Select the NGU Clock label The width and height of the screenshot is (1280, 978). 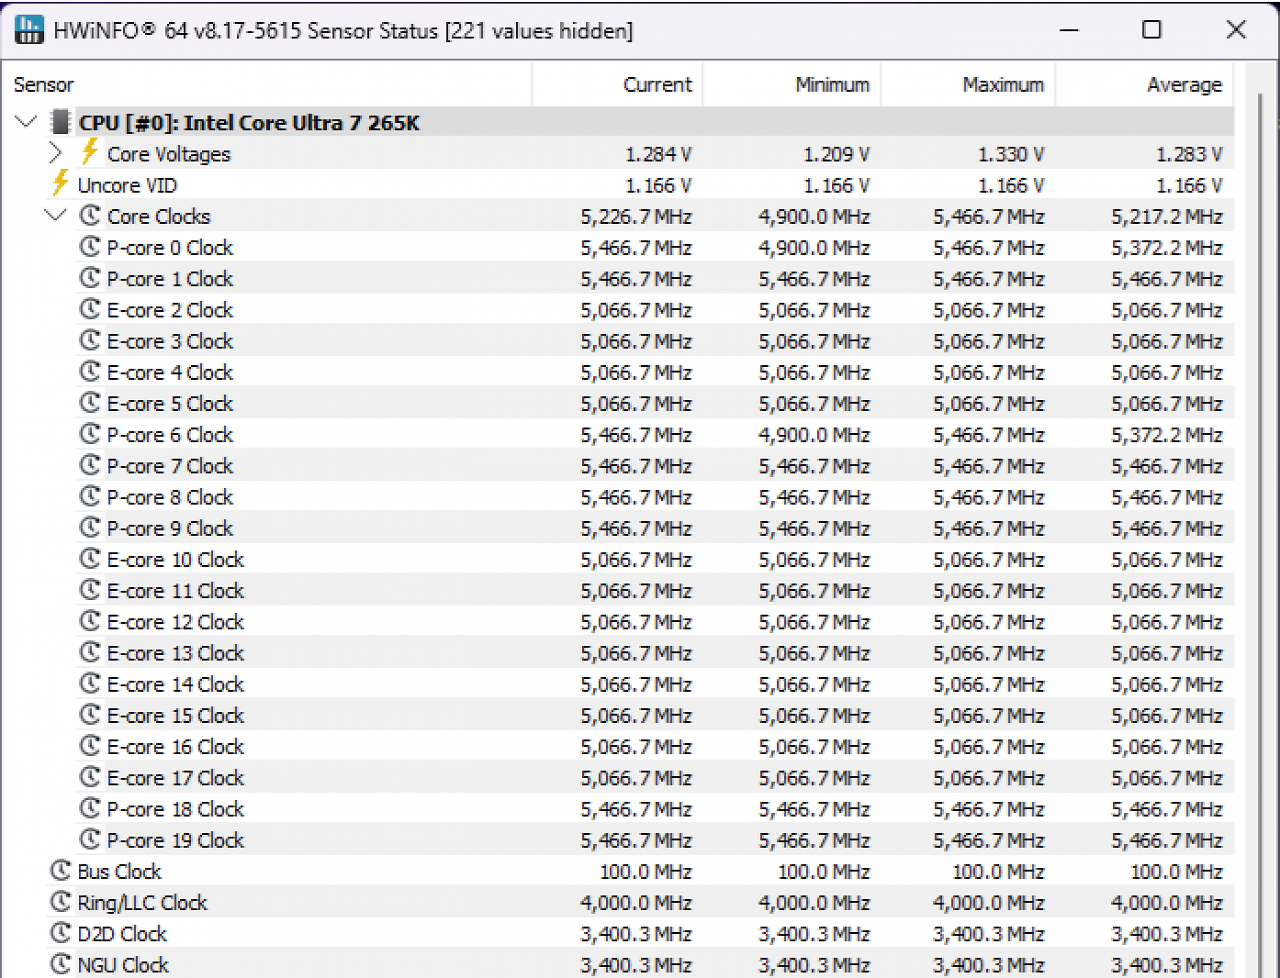pyautogui.click(x=123, y=965)
